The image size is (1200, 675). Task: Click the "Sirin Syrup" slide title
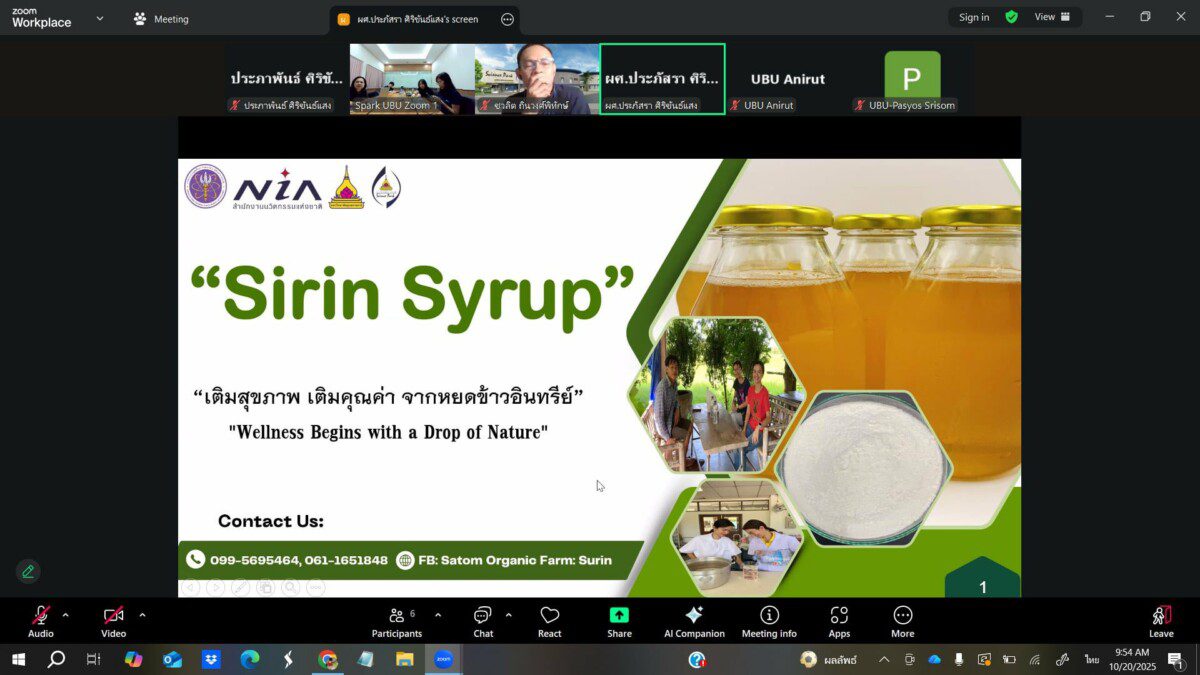point(412,294)
